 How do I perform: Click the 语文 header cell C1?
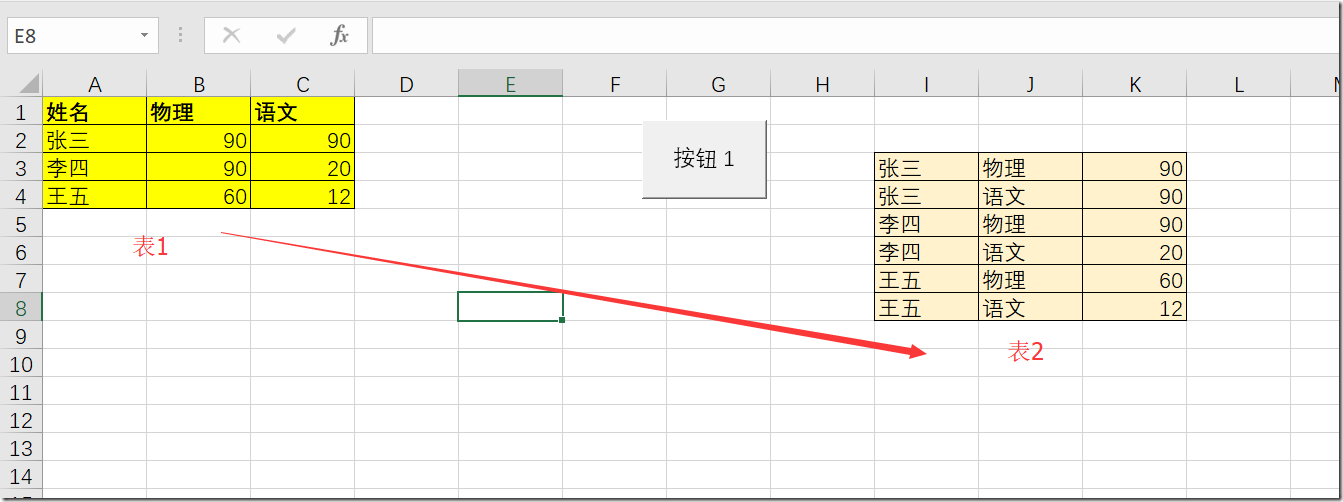point(303,111)
